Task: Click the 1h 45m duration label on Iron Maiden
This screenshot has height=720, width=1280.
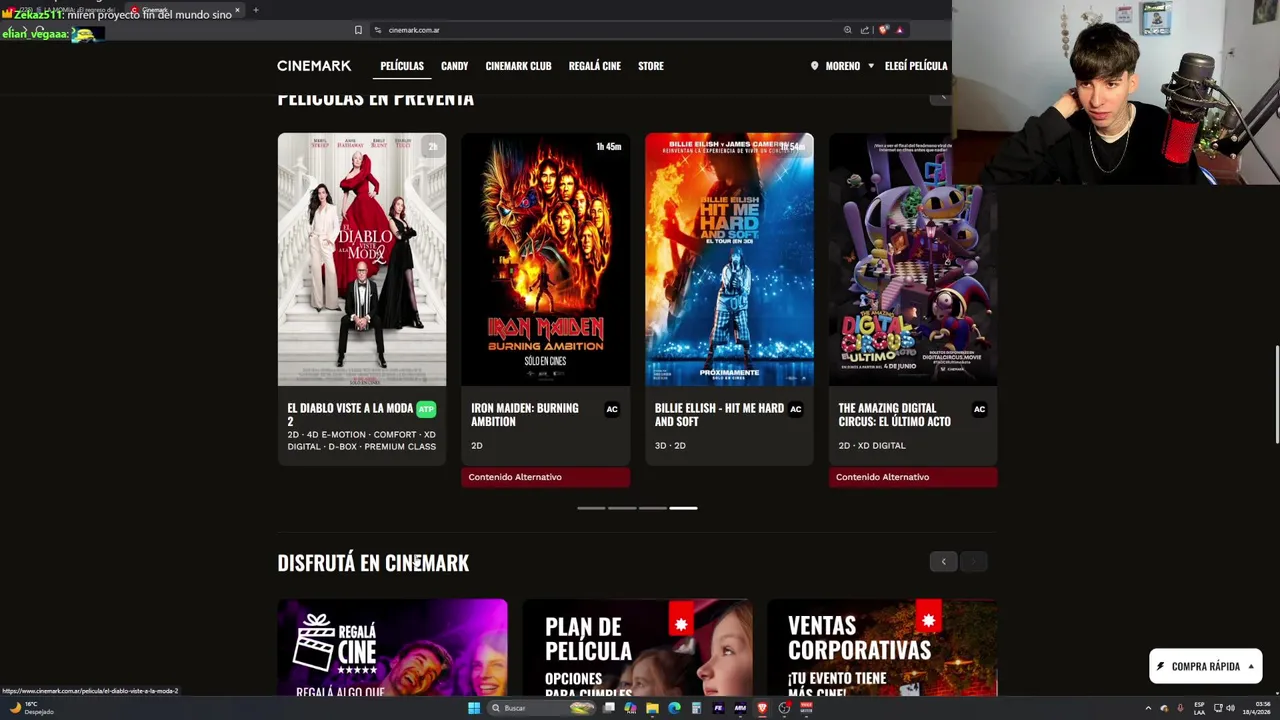Action: tap(609, 146)
